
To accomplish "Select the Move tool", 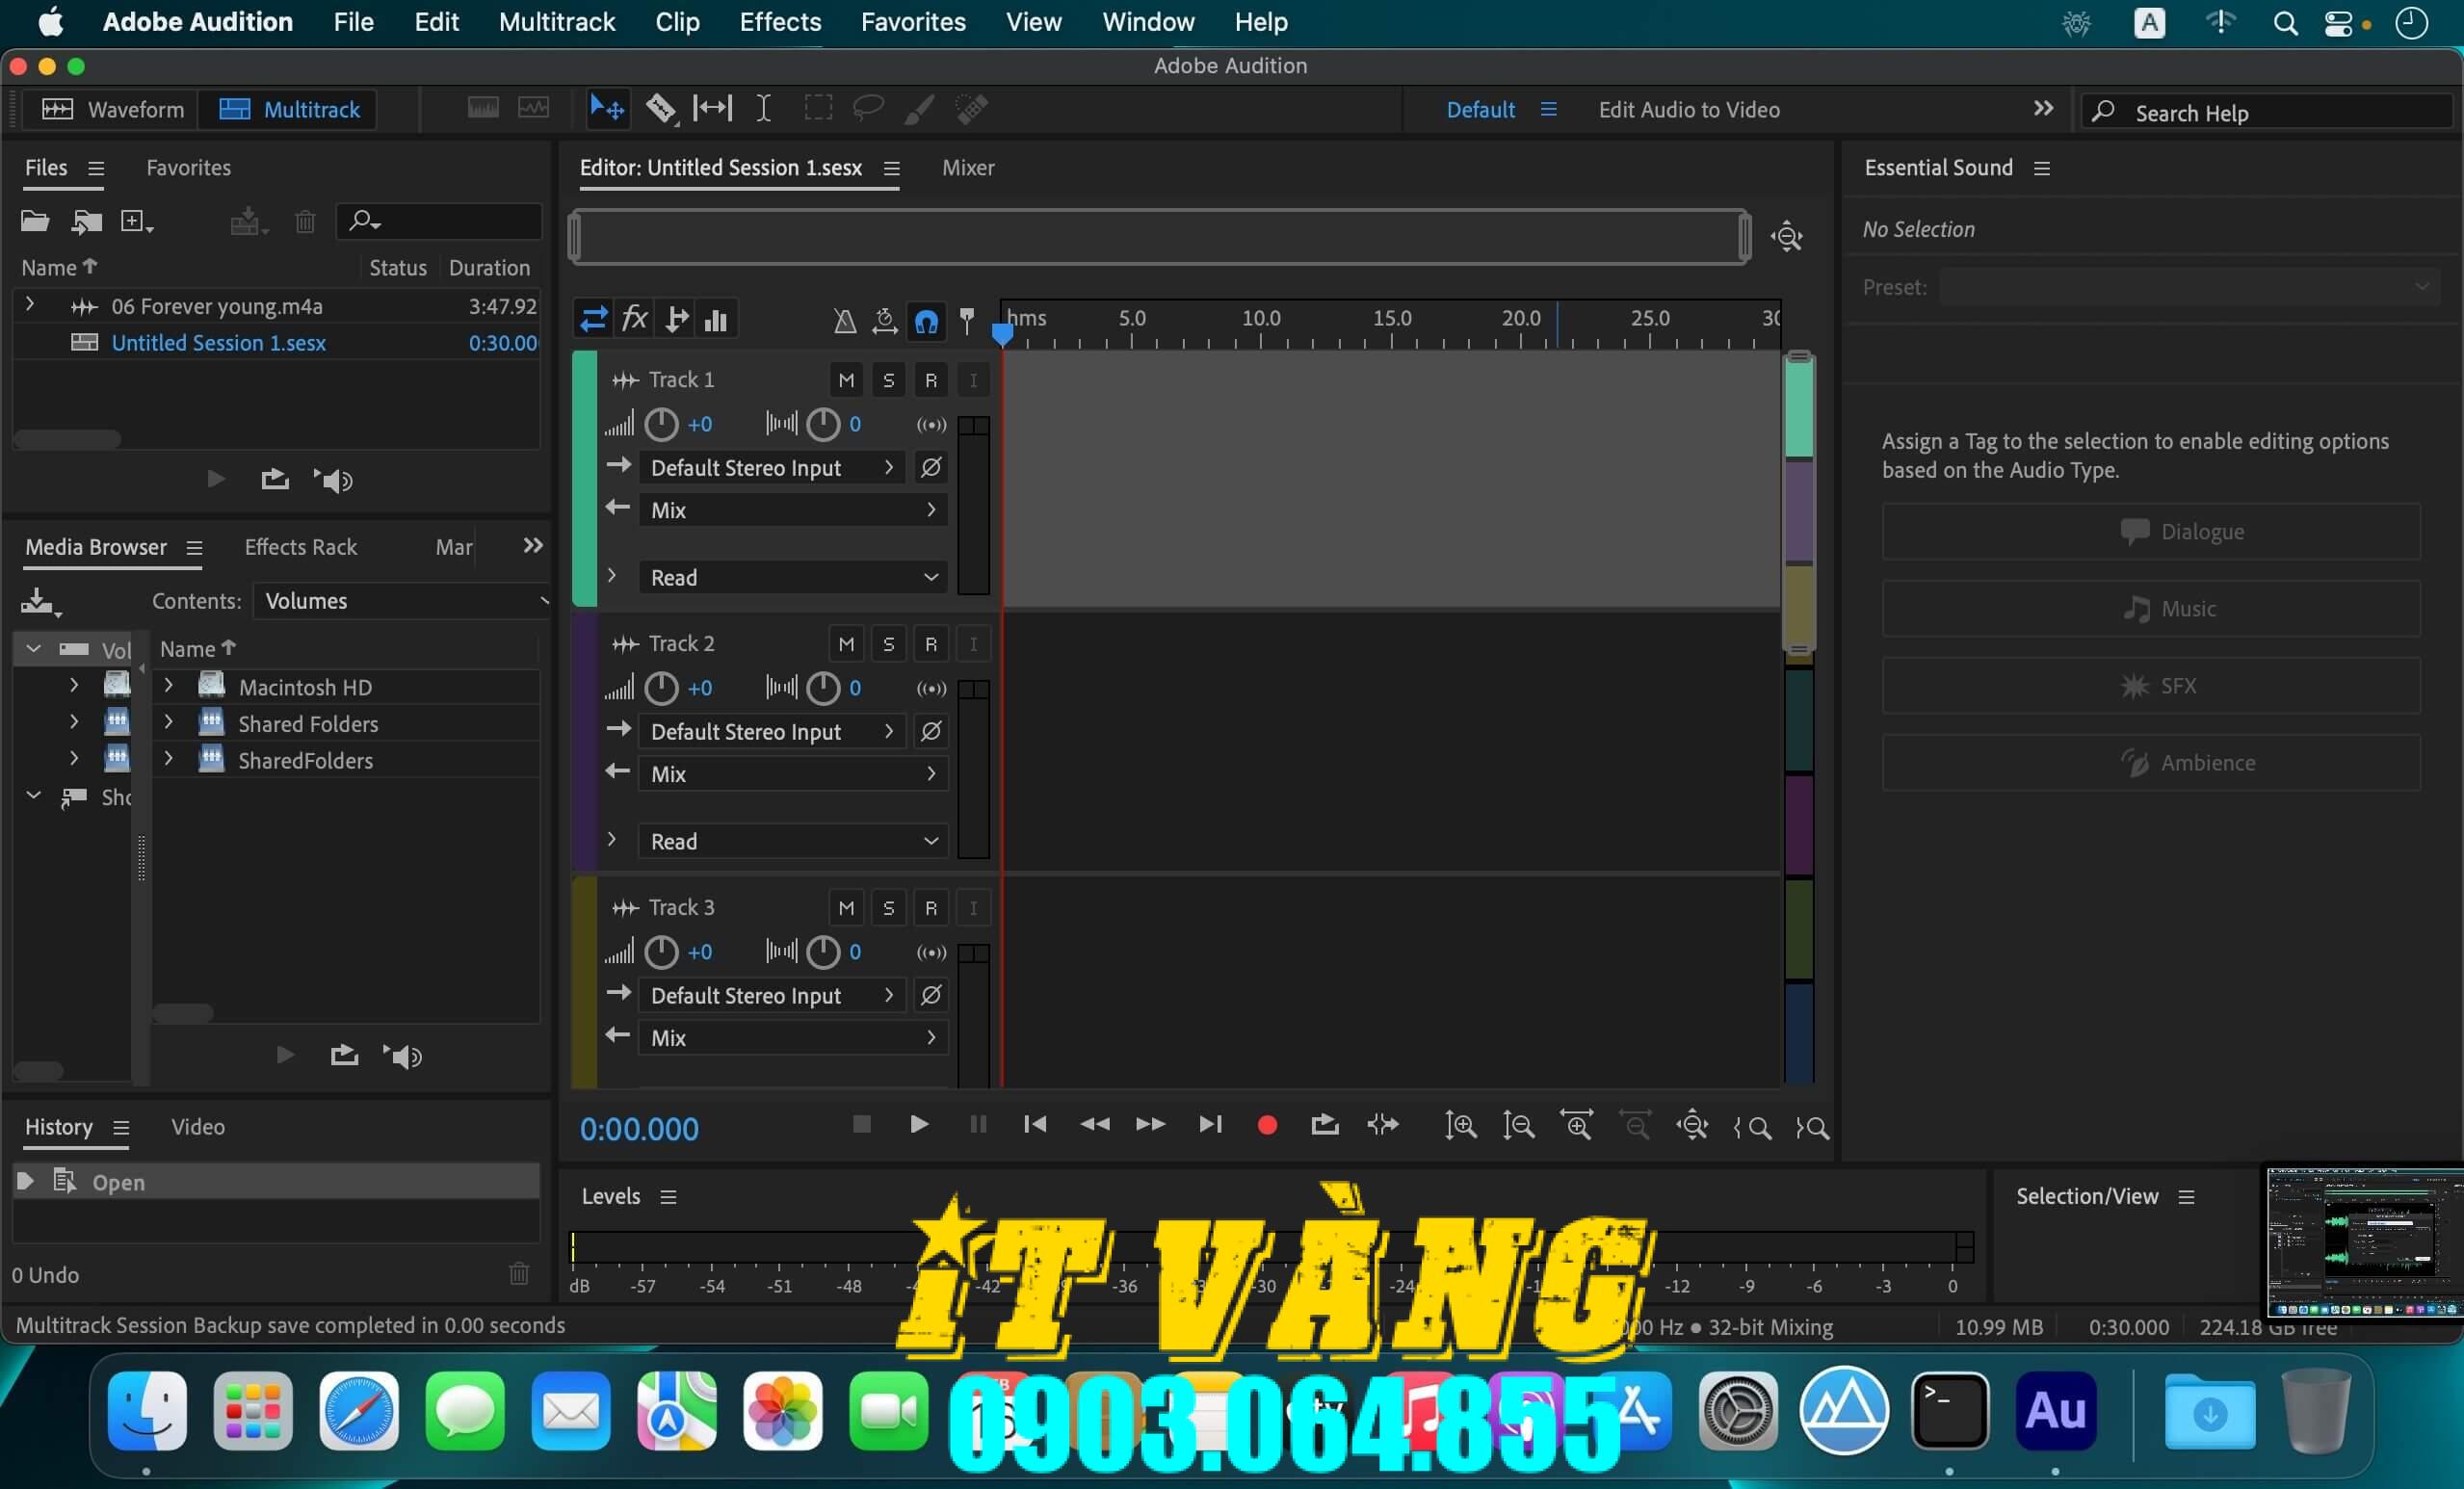I will pos(605,108).
